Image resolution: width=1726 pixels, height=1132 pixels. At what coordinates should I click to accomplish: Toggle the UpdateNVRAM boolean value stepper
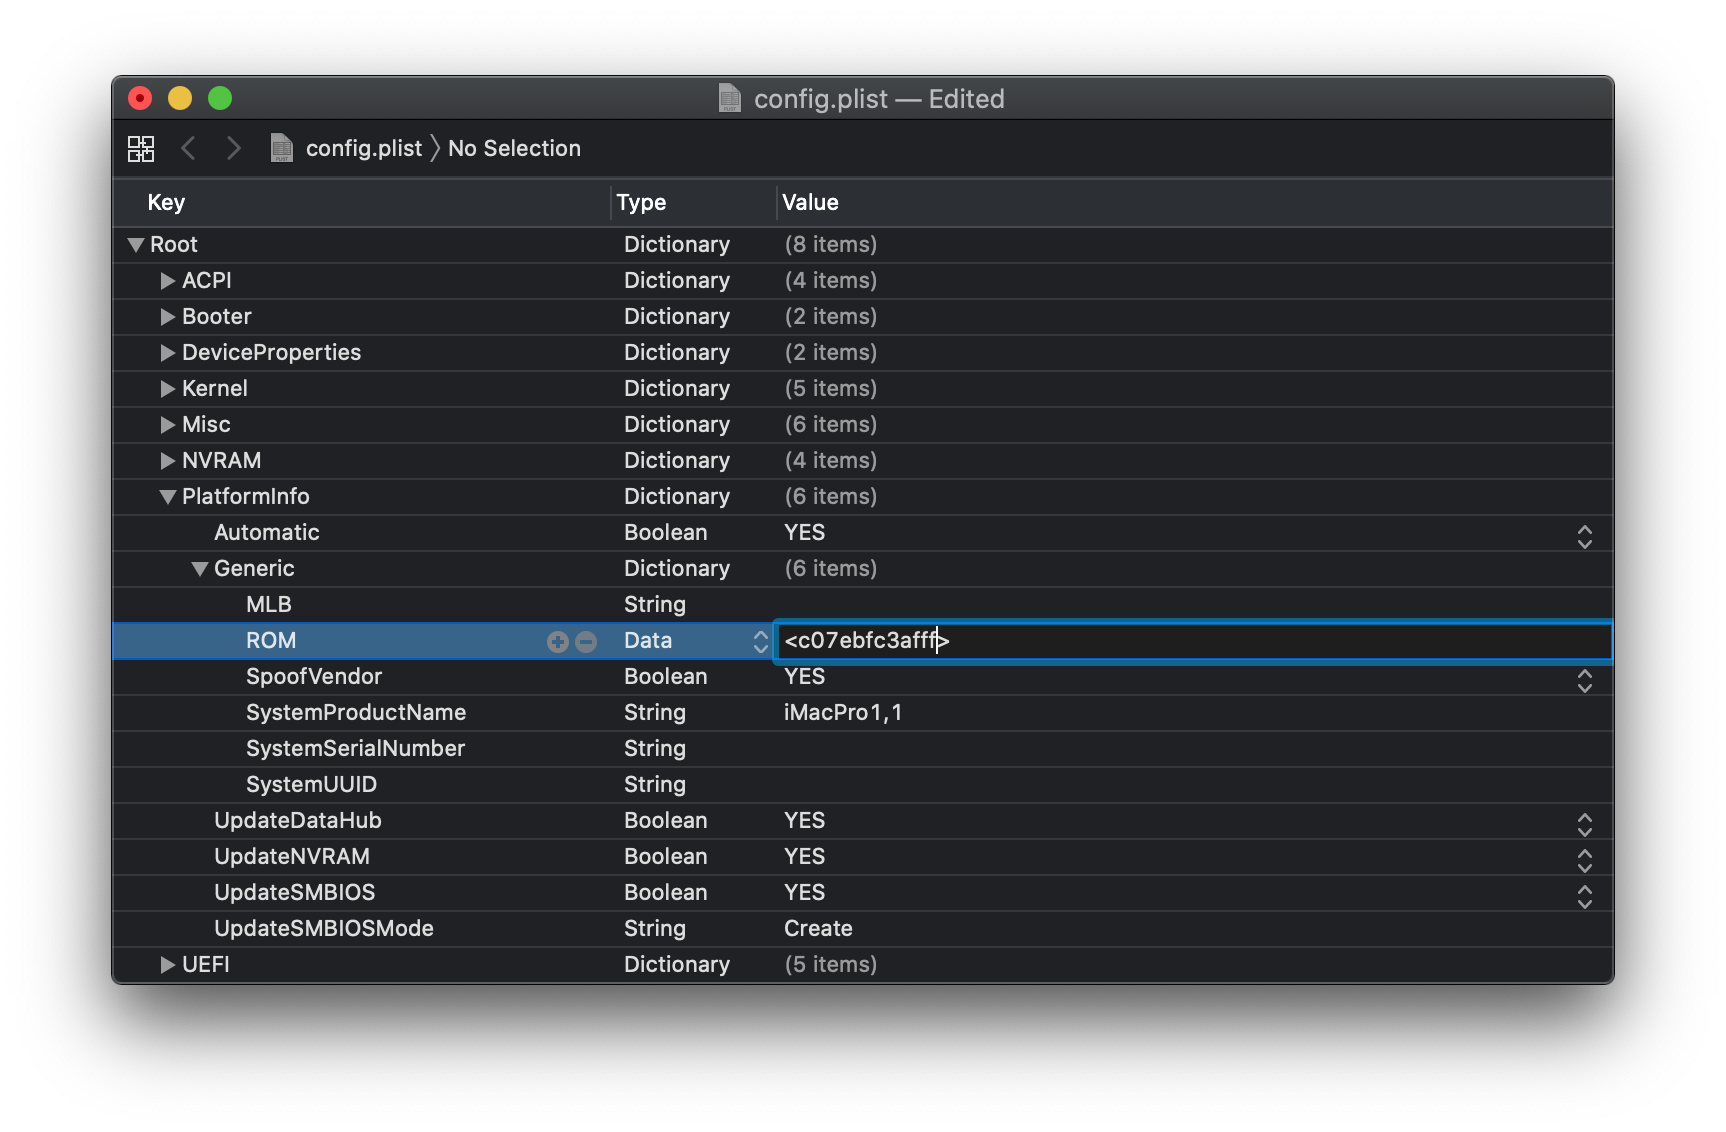pos(1584,860)
